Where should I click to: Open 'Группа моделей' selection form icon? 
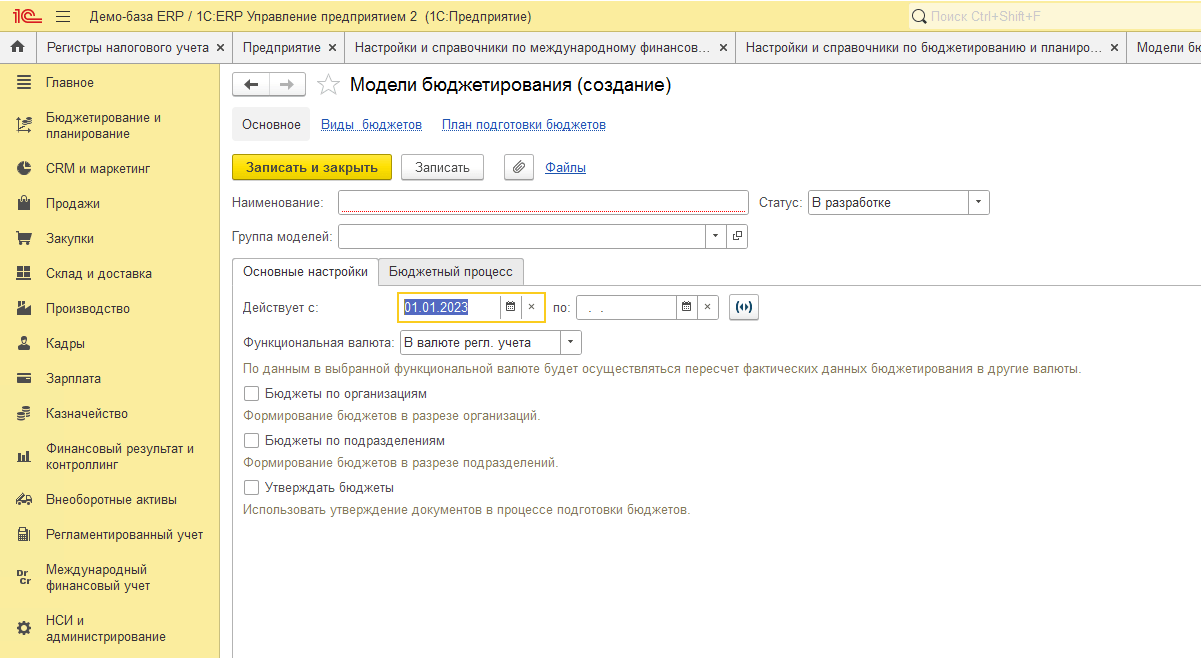(738, 236)
